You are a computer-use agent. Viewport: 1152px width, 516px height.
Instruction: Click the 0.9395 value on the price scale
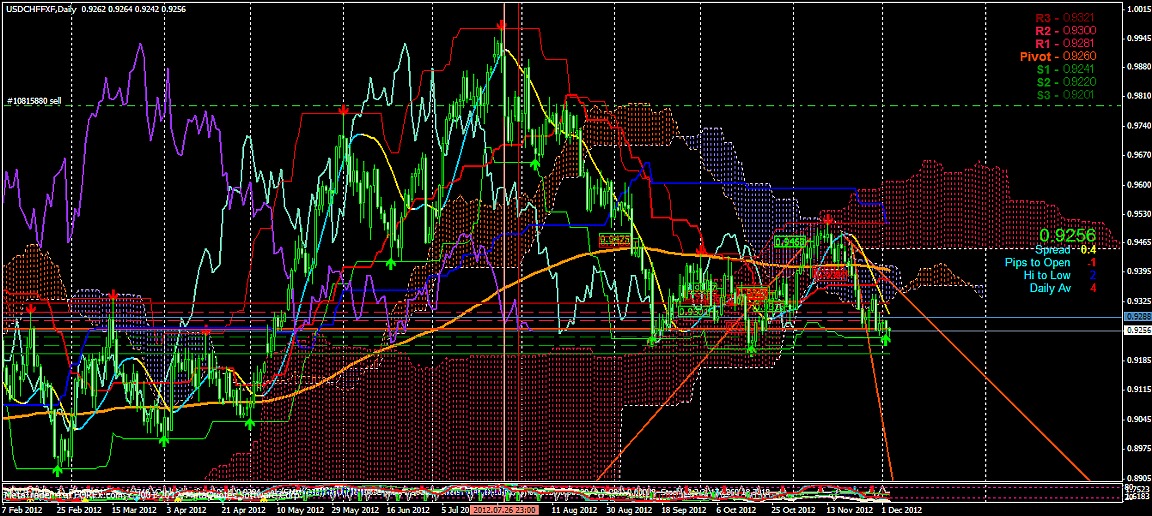click(1138, 272)
